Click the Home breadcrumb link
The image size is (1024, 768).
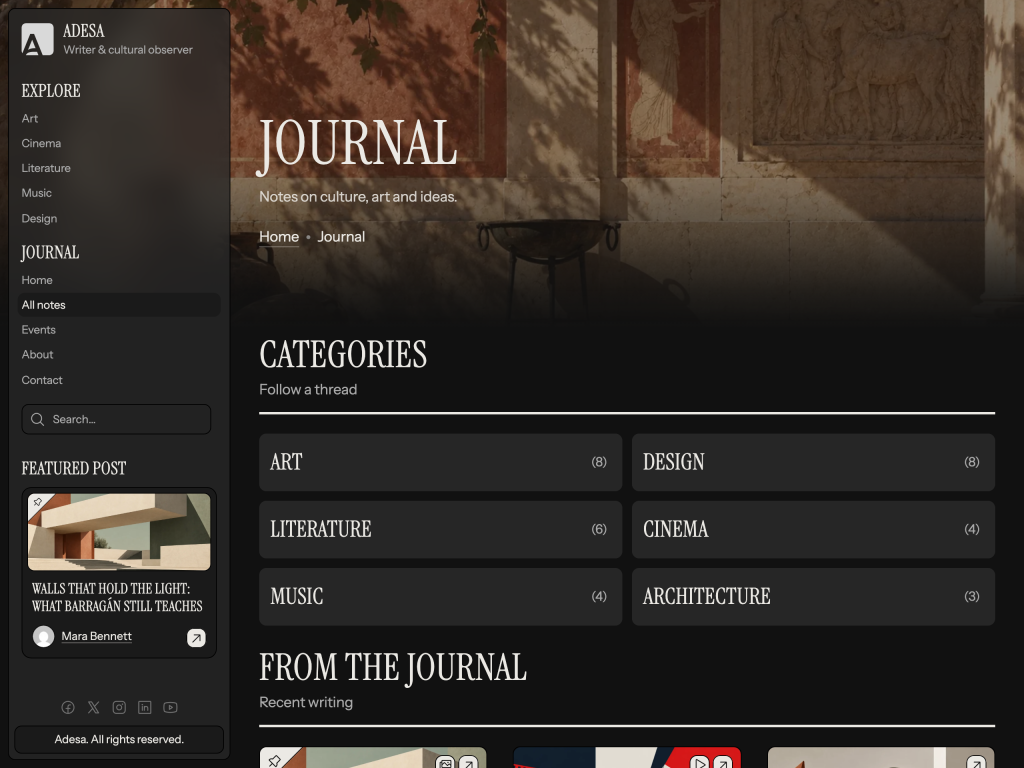click(x=279, y=236)
